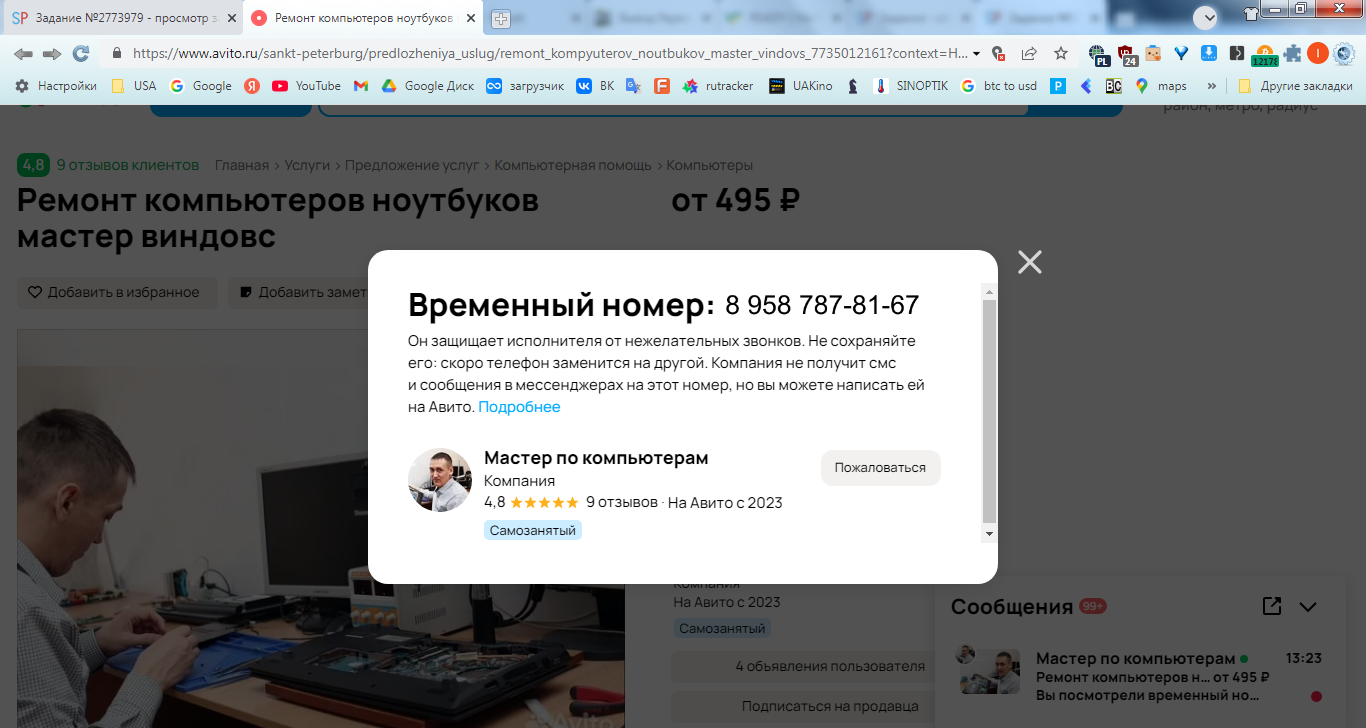Click 9 отзывов клиентов link

coord(127,165)
